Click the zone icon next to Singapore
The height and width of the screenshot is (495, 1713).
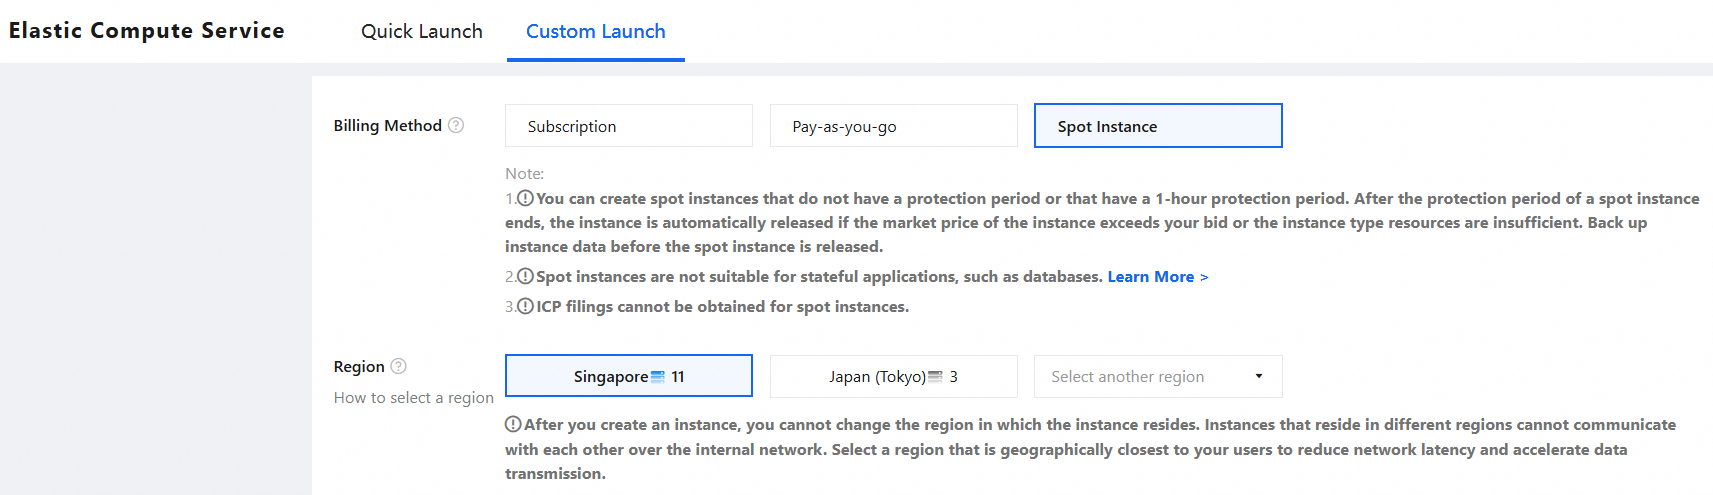658,377
